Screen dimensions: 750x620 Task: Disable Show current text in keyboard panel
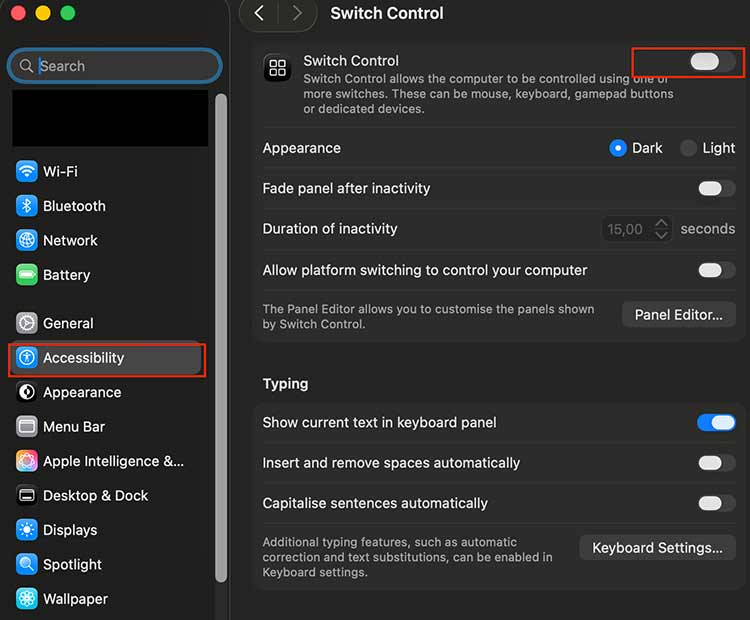click(x=716, y=423)
